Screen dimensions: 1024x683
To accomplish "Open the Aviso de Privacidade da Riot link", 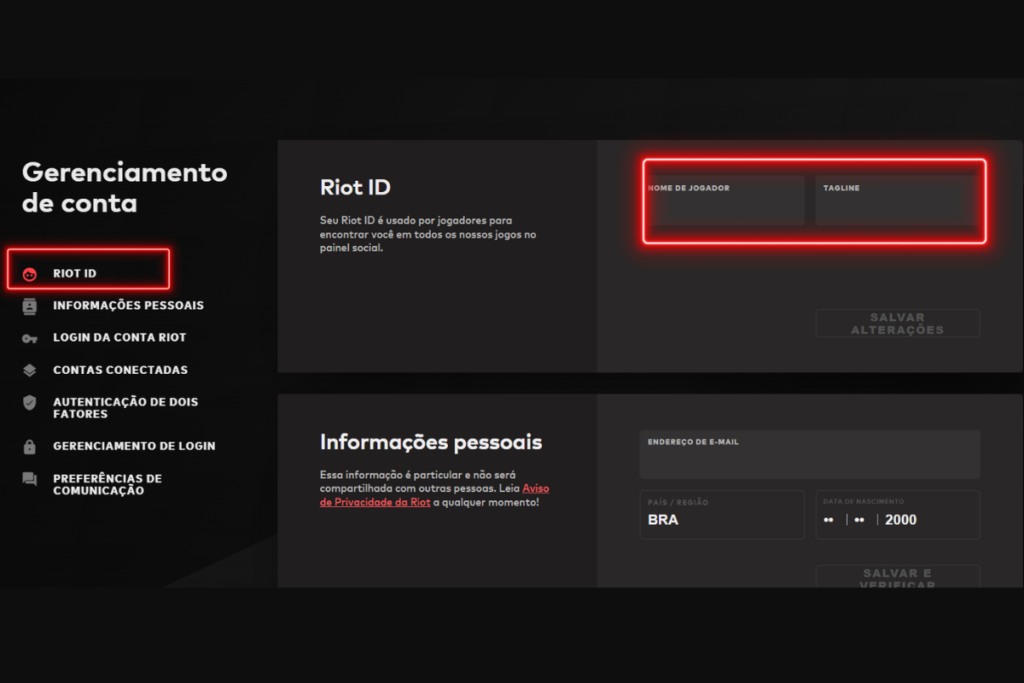I will click(x=434, y=495).
